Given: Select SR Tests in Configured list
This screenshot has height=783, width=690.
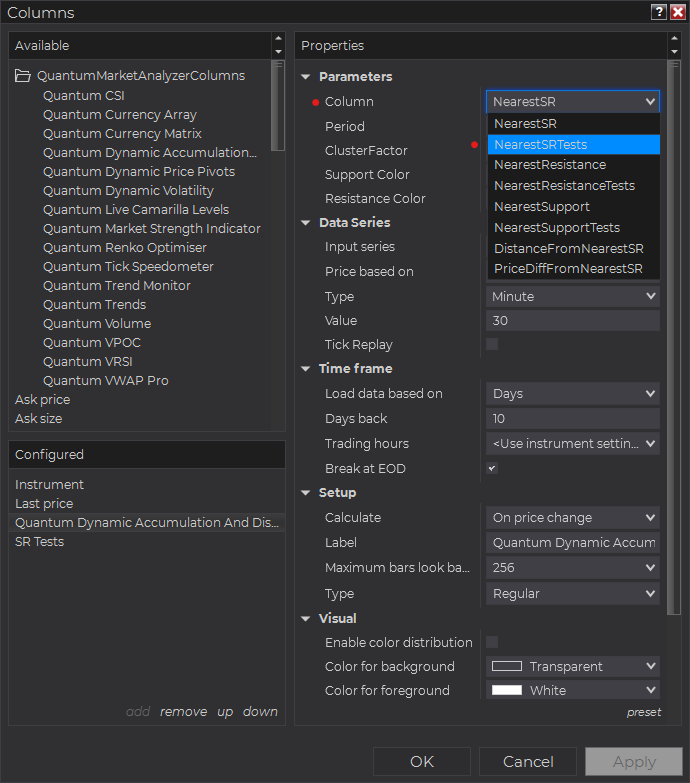Looking at the screenshot, I should click(39, 542).
